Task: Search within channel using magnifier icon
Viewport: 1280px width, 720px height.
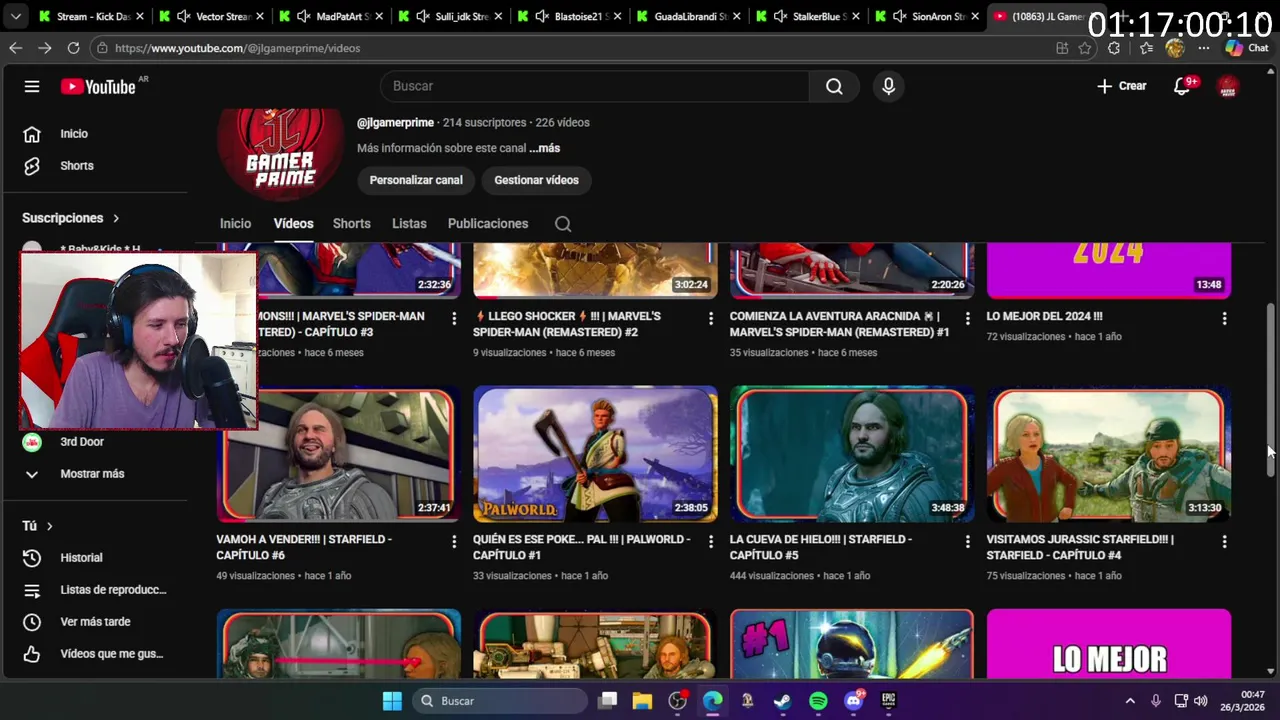Action: (x=563, y=224)
